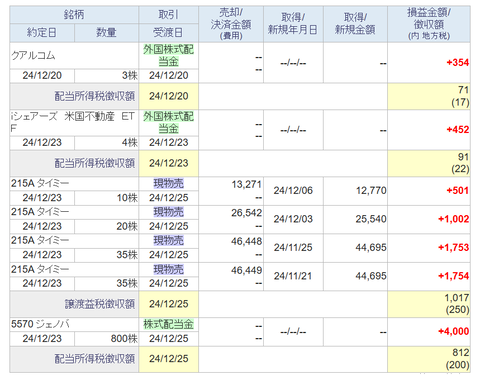Click the 13,271 sale amount
This screenshot has width=480, height=380.
coord(247,184)
